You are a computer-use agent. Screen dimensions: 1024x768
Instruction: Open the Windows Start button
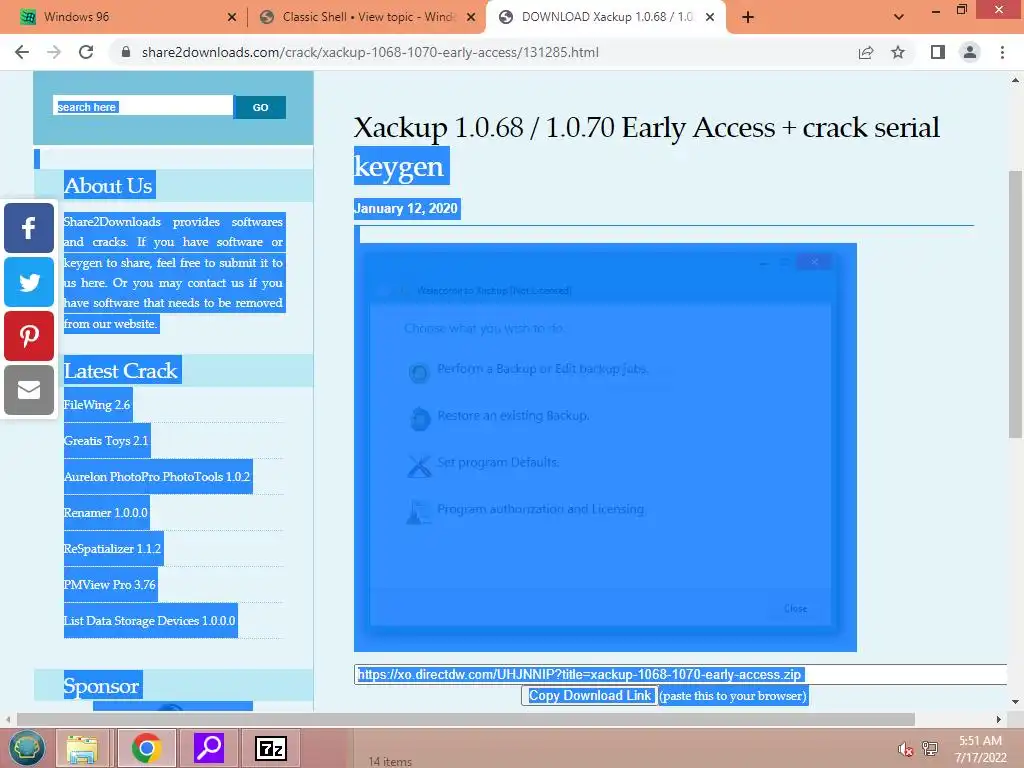pyautogui.click(x=27, y=747)
